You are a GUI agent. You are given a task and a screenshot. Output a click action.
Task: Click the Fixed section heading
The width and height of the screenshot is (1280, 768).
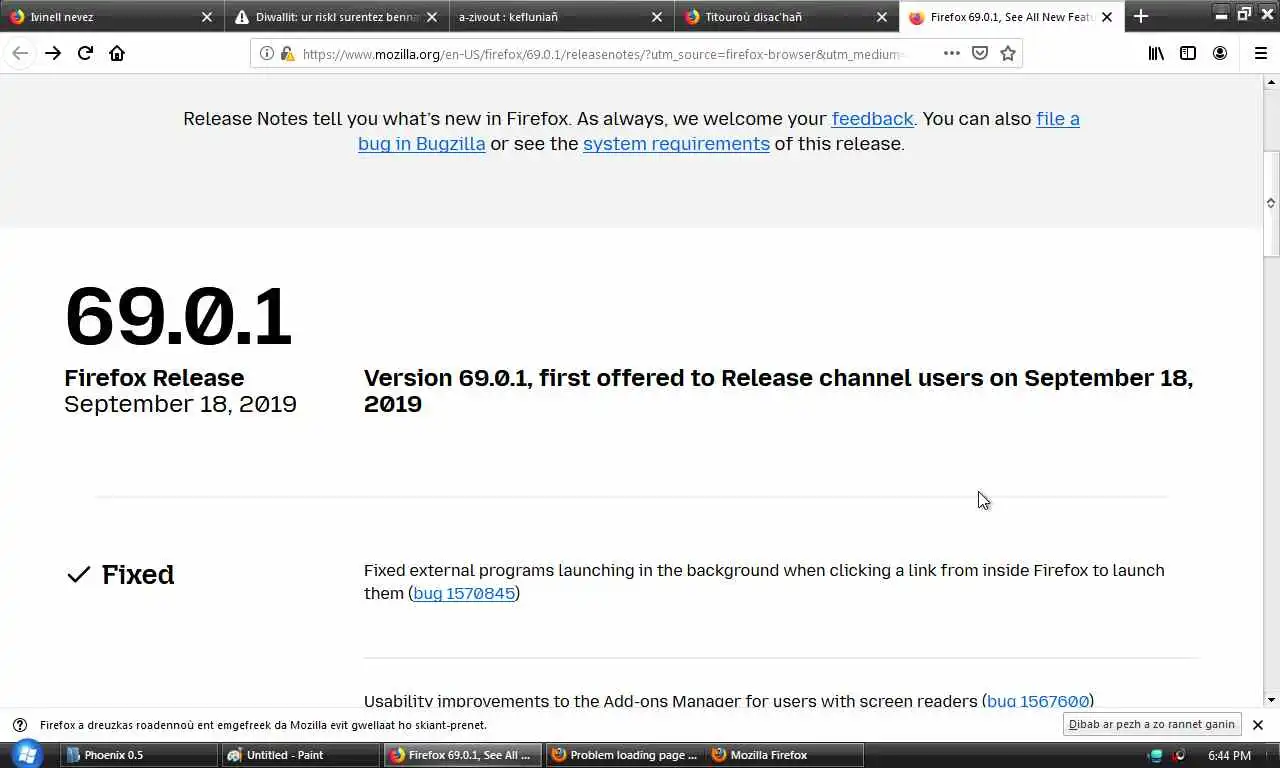pyautogui.click(x=138, y=575)
